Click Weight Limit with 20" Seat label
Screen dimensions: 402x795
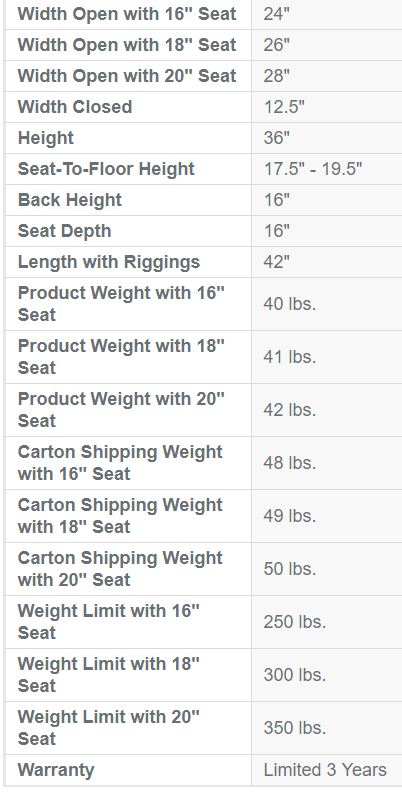[108, 728]
